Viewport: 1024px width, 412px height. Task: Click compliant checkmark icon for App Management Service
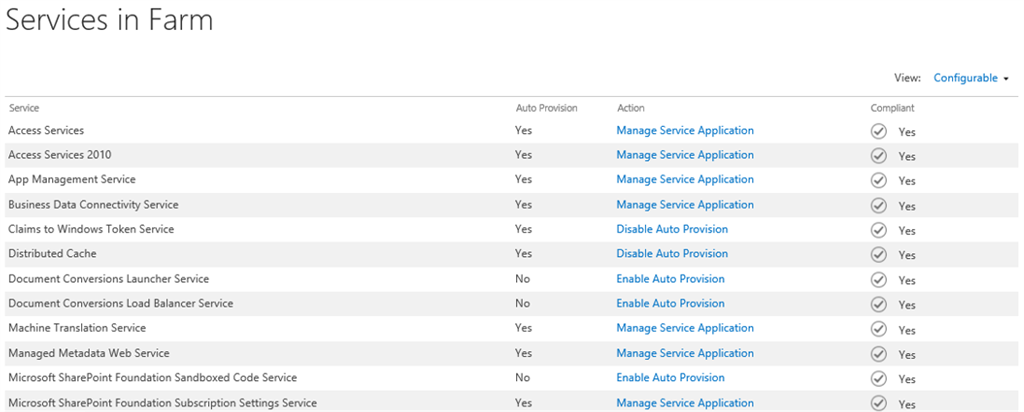click(879, 180)
